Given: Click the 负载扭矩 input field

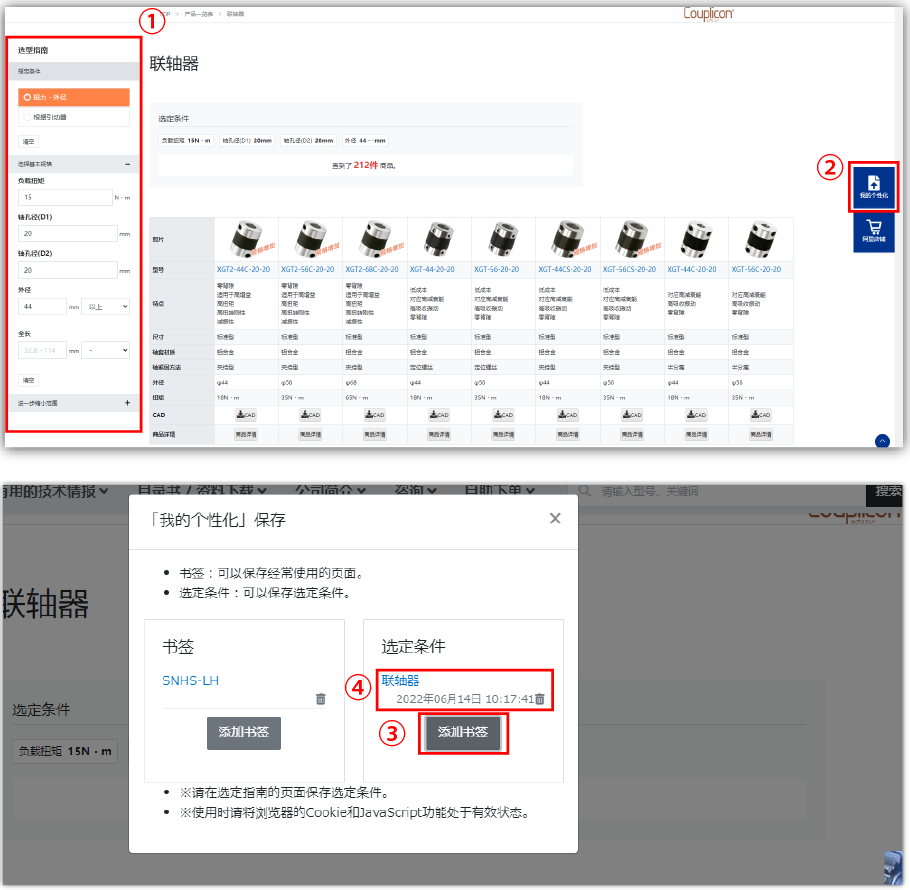Looking at the screenshot, I should click(65, 198).
